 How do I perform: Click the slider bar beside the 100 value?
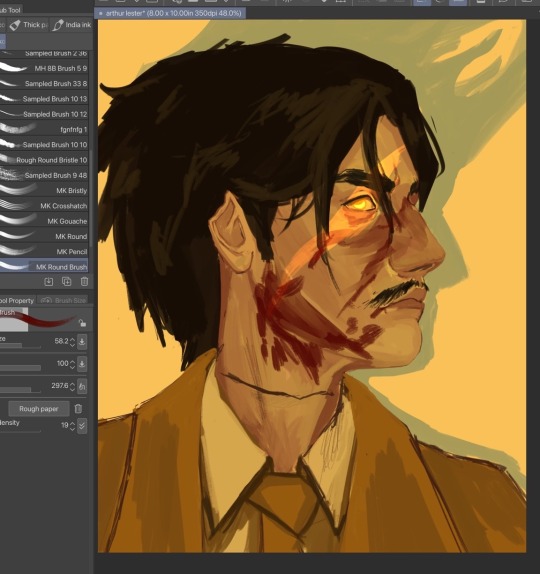(20, 368)
